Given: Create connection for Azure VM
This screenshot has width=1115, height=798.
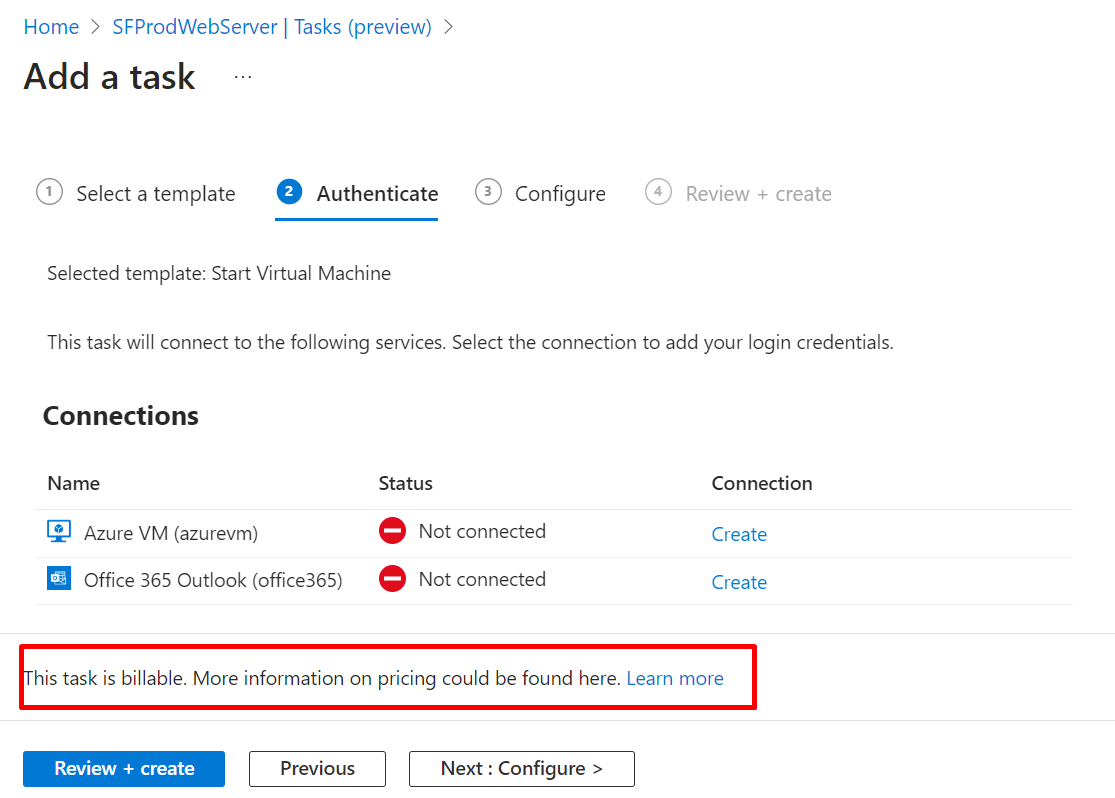Looking at the screenshot, I should coord(739,534).
